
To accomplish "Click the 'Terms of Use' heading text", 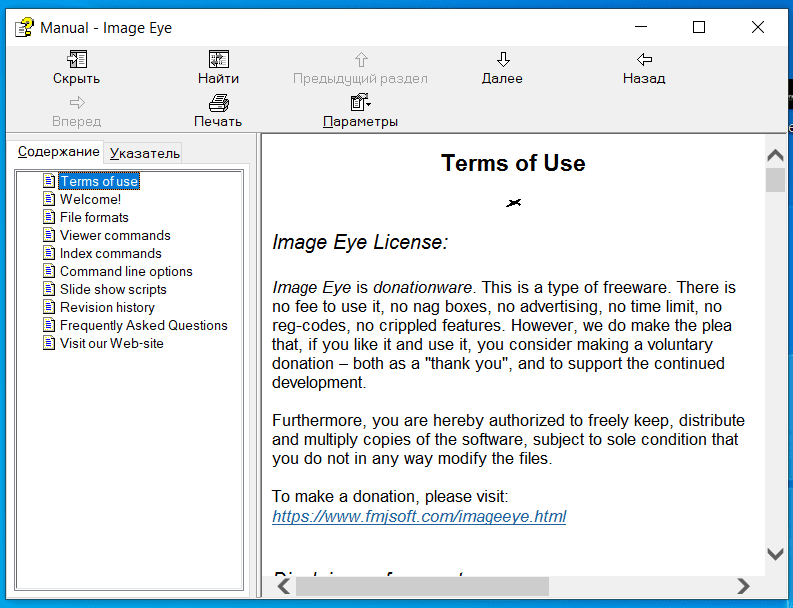I will pos(513,163).
